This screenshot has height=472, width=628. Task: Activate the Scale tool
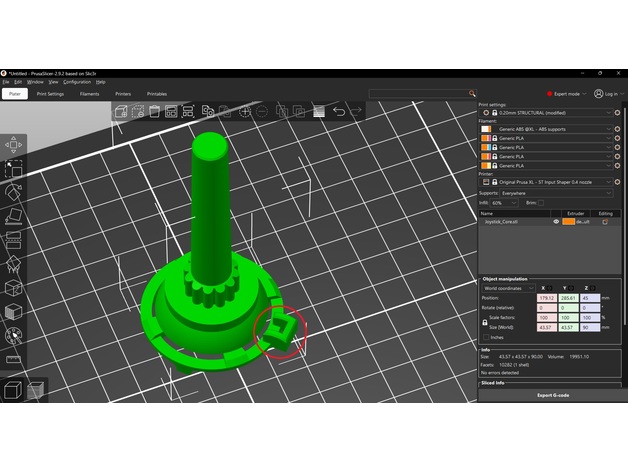[x=14, y=168]
